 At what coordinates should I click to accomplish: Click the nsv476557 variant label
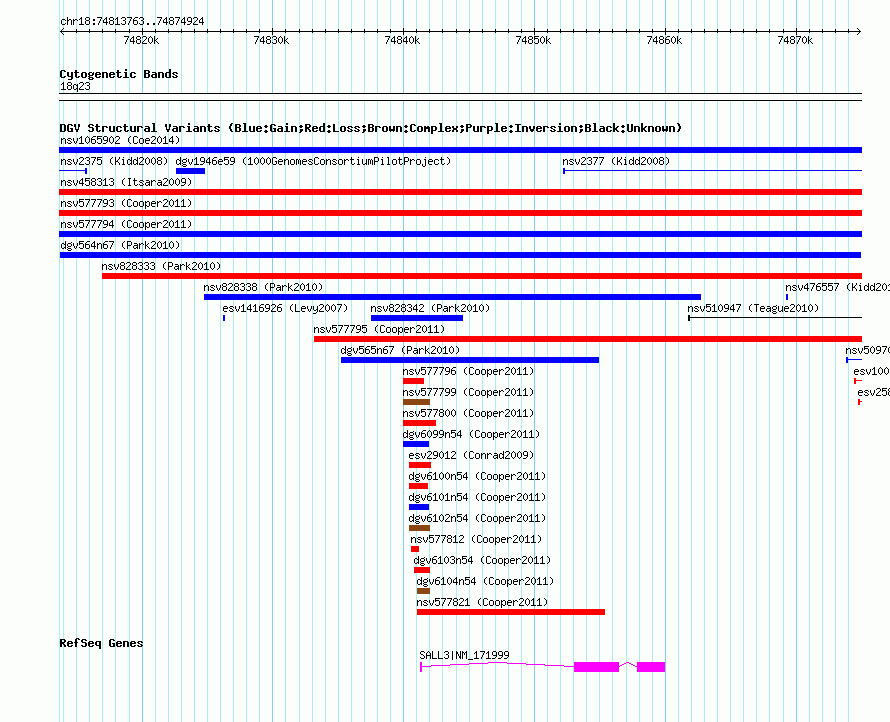(x=837, y=287)
